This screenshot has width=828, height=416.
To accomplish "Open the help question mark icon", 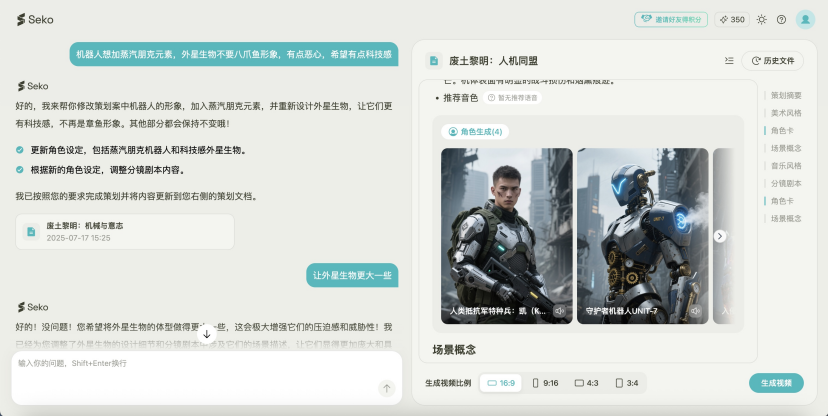I will [781, 20].
